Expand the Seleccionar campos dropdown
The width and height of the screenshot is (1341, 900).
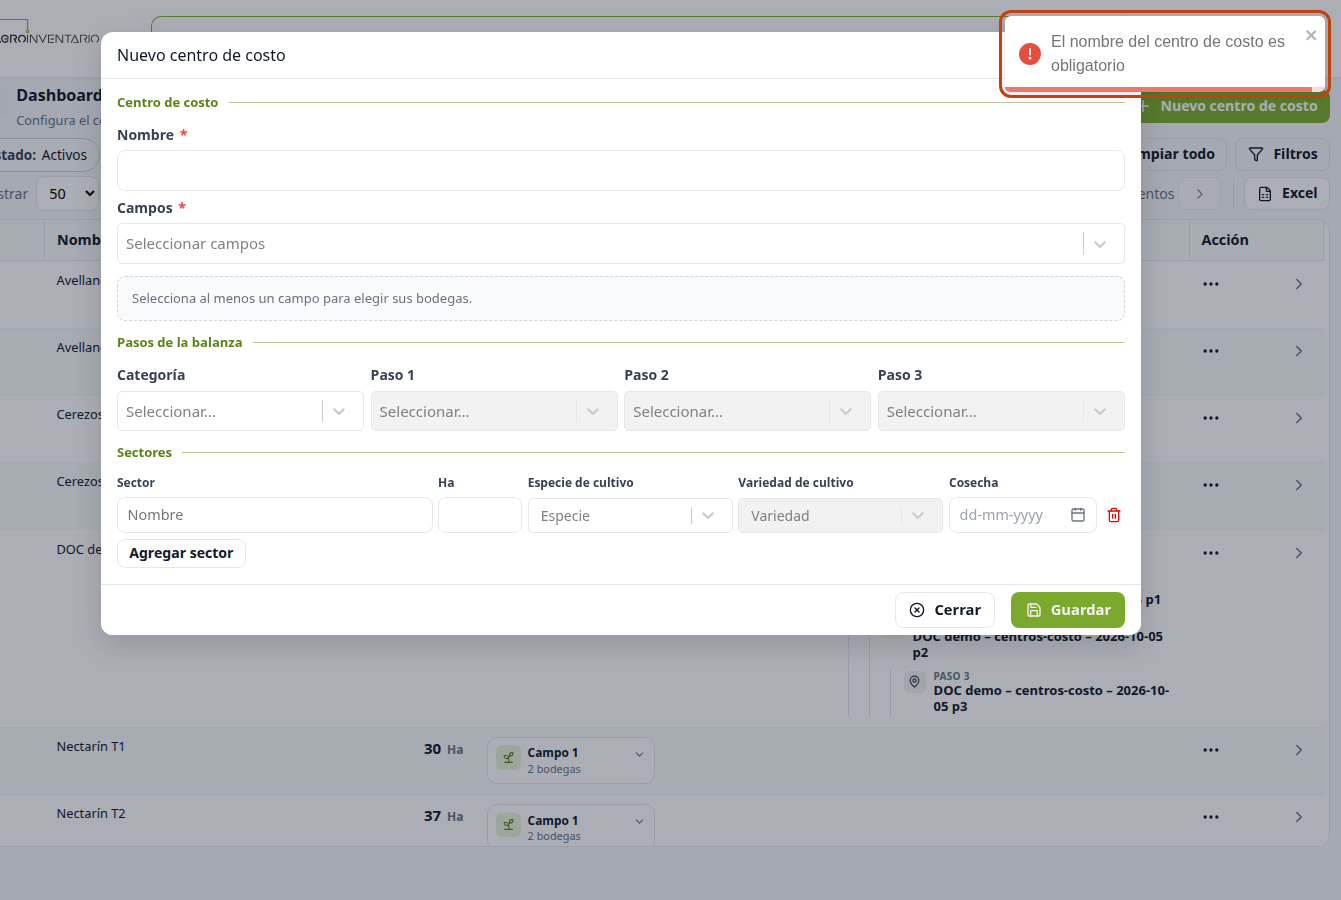621,244
